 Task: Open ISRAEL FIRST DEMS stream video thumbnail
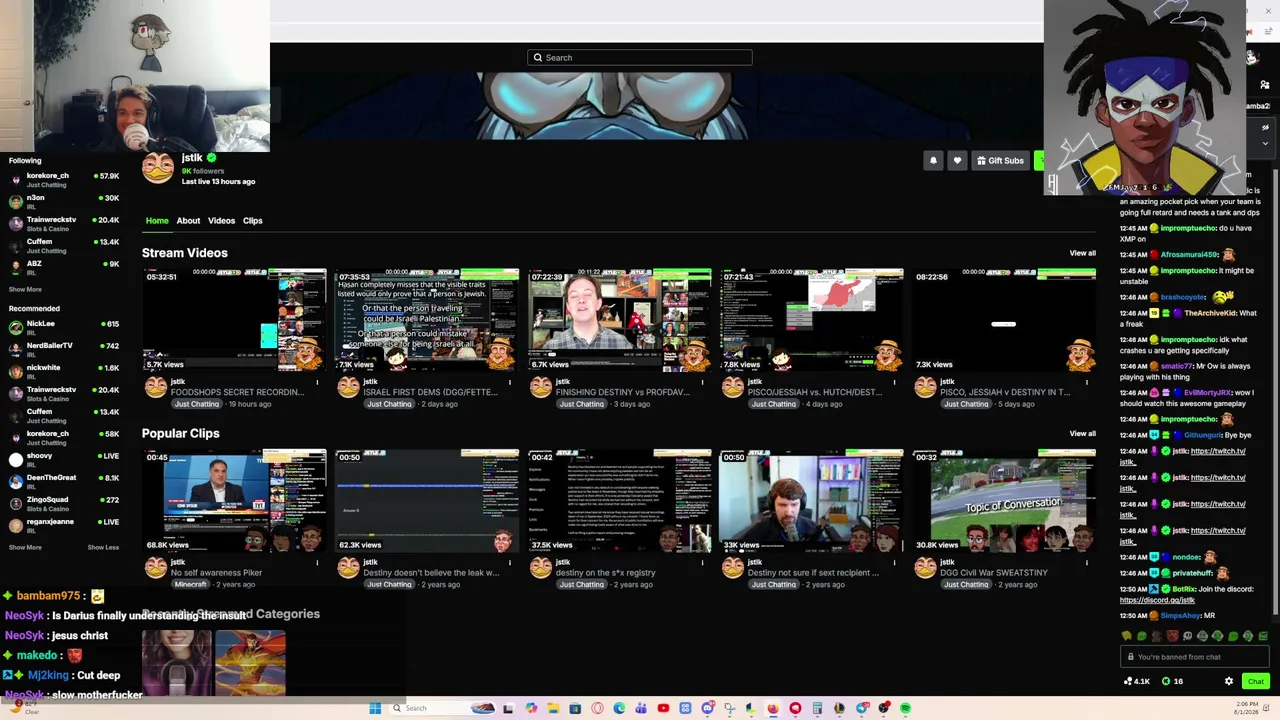click(427, 320)
